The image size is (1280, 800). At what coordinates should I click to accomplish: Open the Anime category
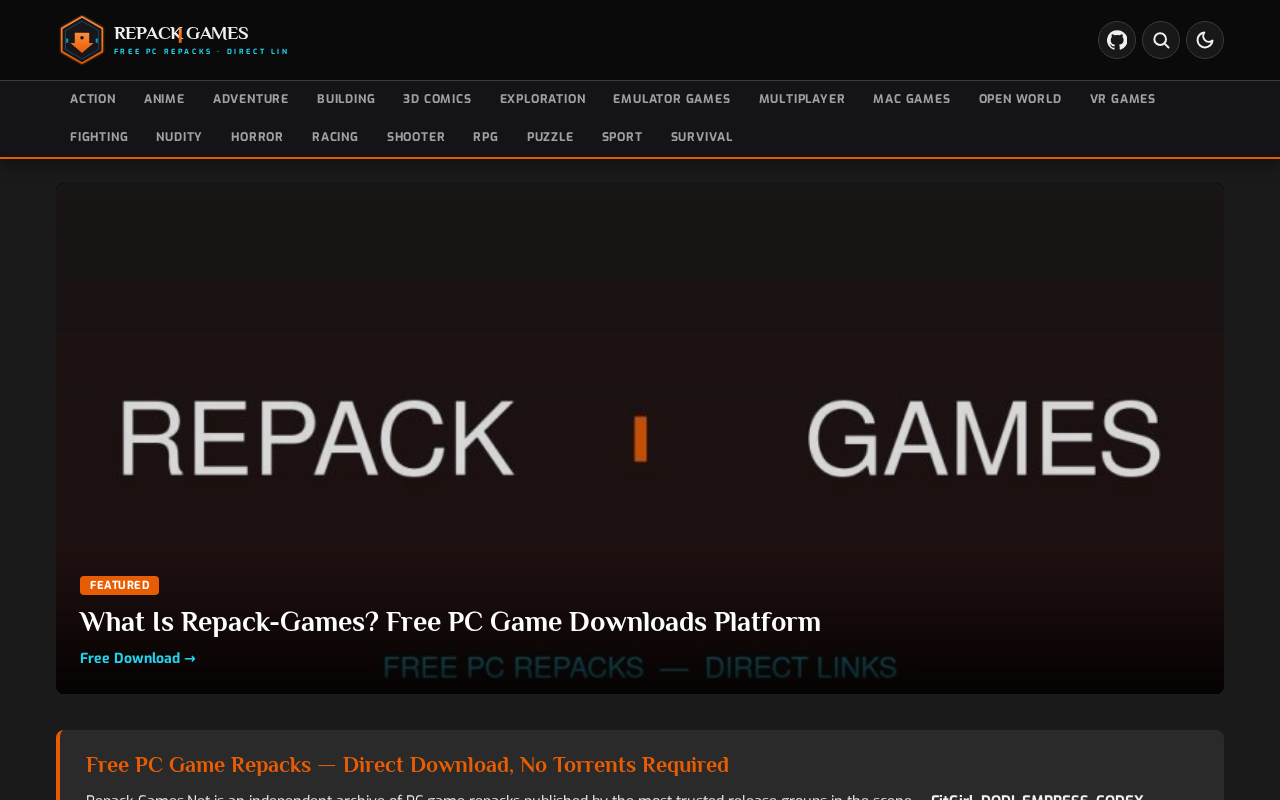164,99
